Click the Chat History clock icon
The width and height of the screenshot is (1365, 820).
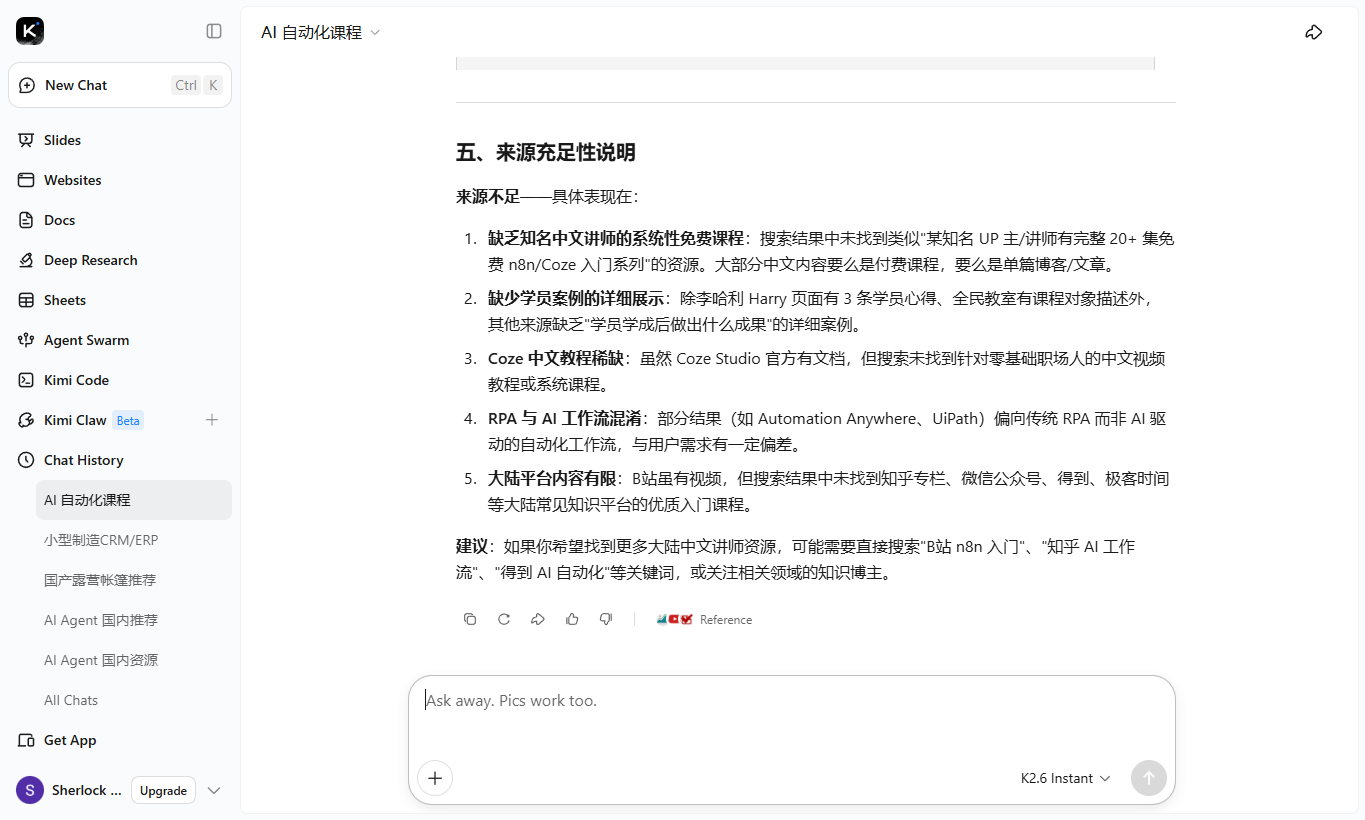(26, 460)
